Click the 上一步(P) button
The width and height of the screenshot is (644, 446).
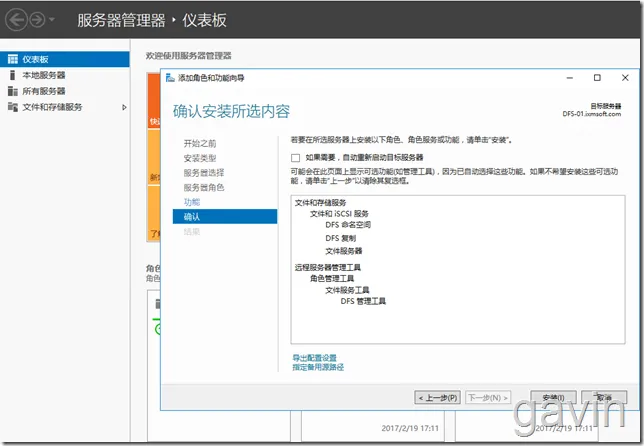pyautogui.click(x=437, y=398)
